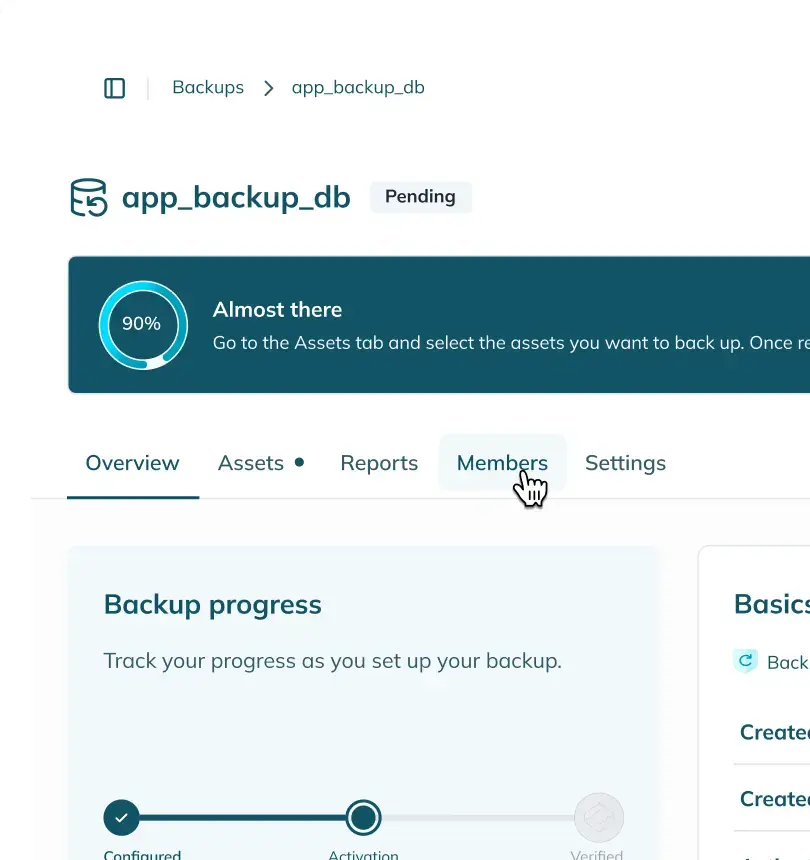810x860 pixels.
Task: Click the Backups breadcrumb link
Action: coord(207,87)
